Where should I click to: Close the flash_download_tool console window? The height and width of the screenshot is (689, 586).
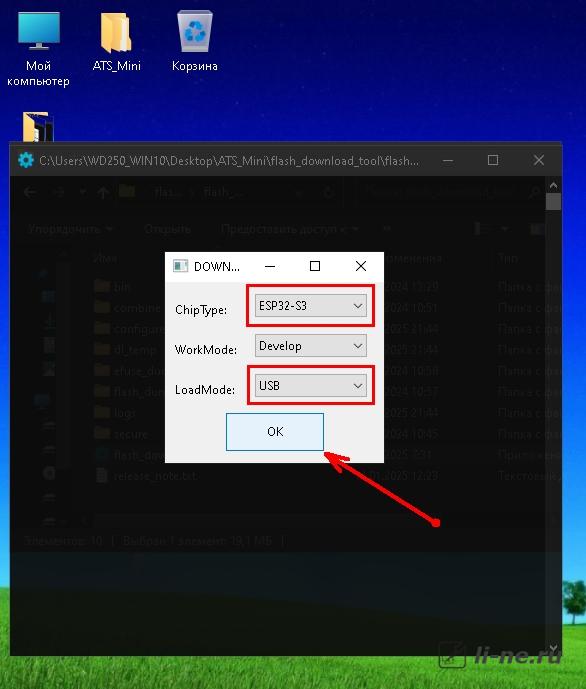[x=539, y=160]
